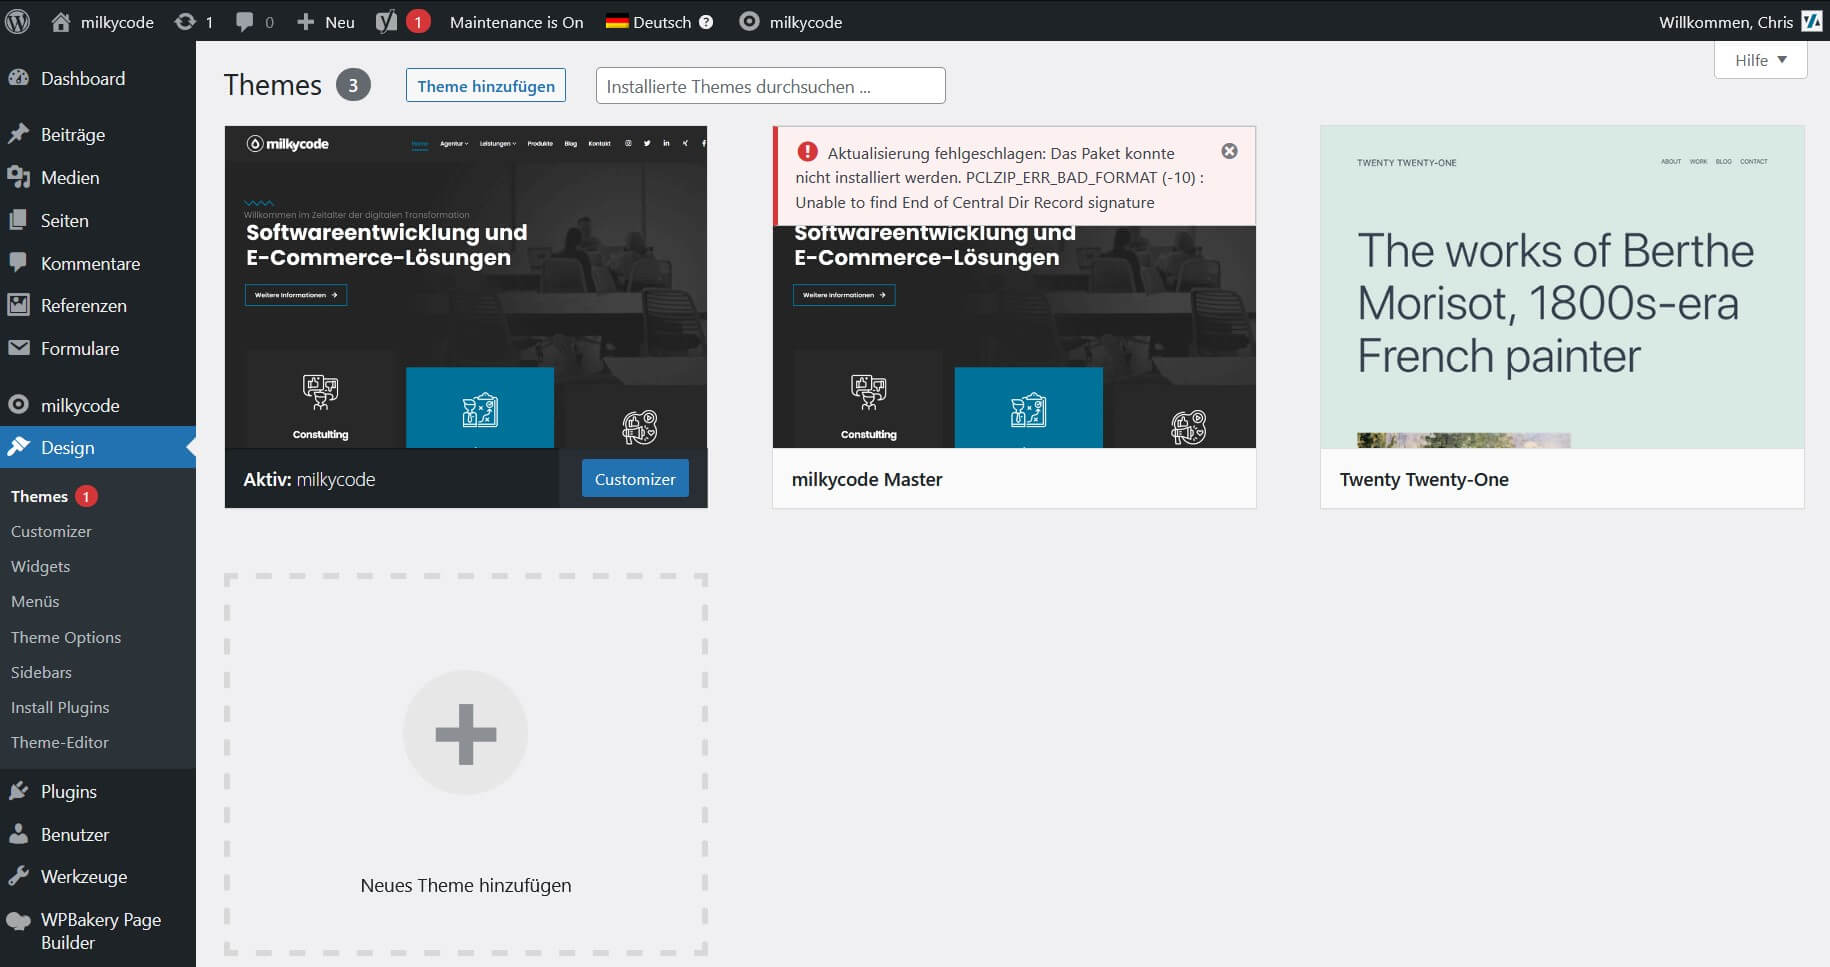
Task: Click Theme hinzufügen button
Action: coord(486,86)
